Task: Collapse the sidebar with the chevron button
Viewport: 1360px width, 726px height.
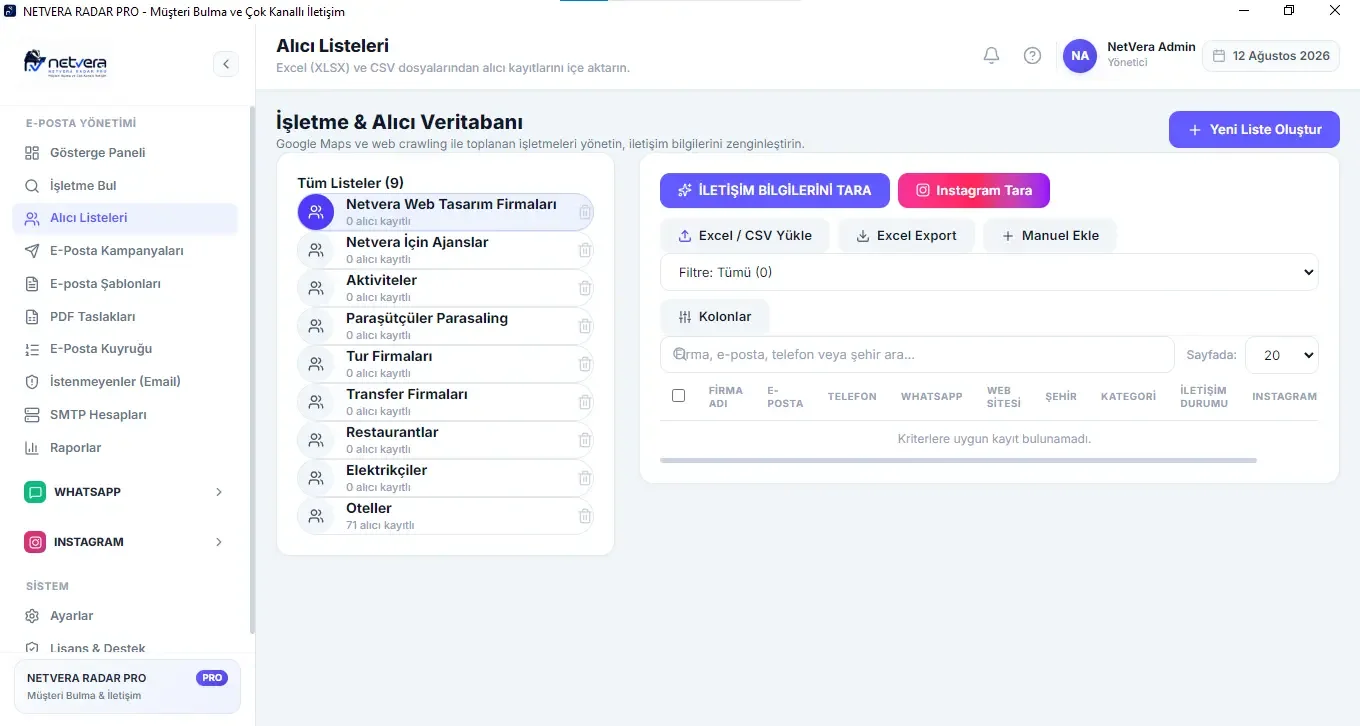Action: coord(225,64)
